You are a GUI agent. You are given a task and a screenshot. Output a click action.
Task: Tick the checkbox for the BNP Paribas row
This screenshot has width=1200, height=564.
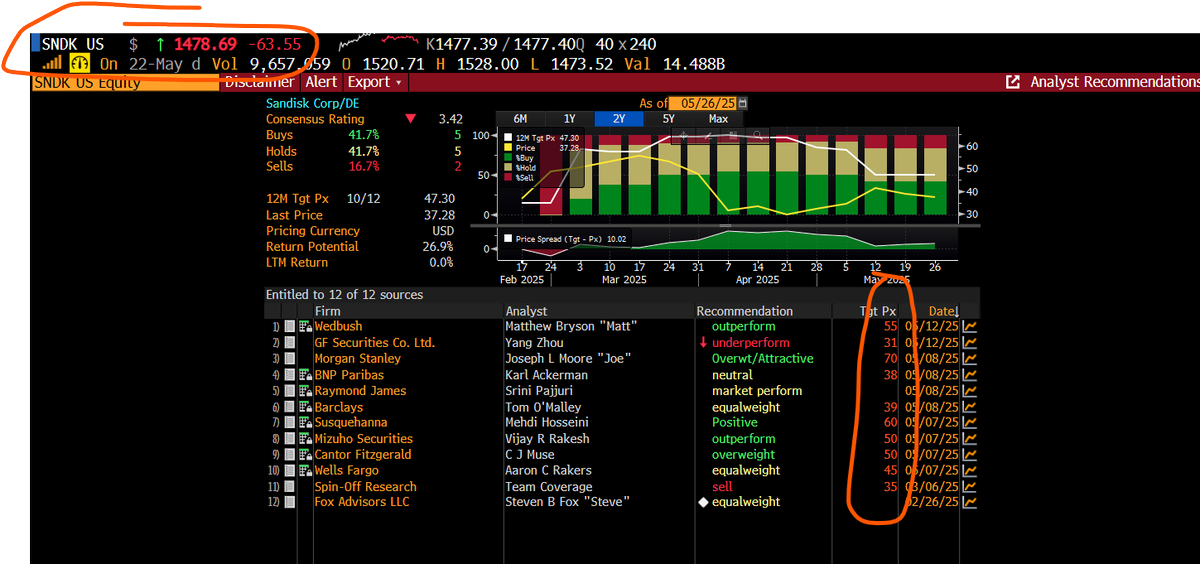(x=290, y=375)
